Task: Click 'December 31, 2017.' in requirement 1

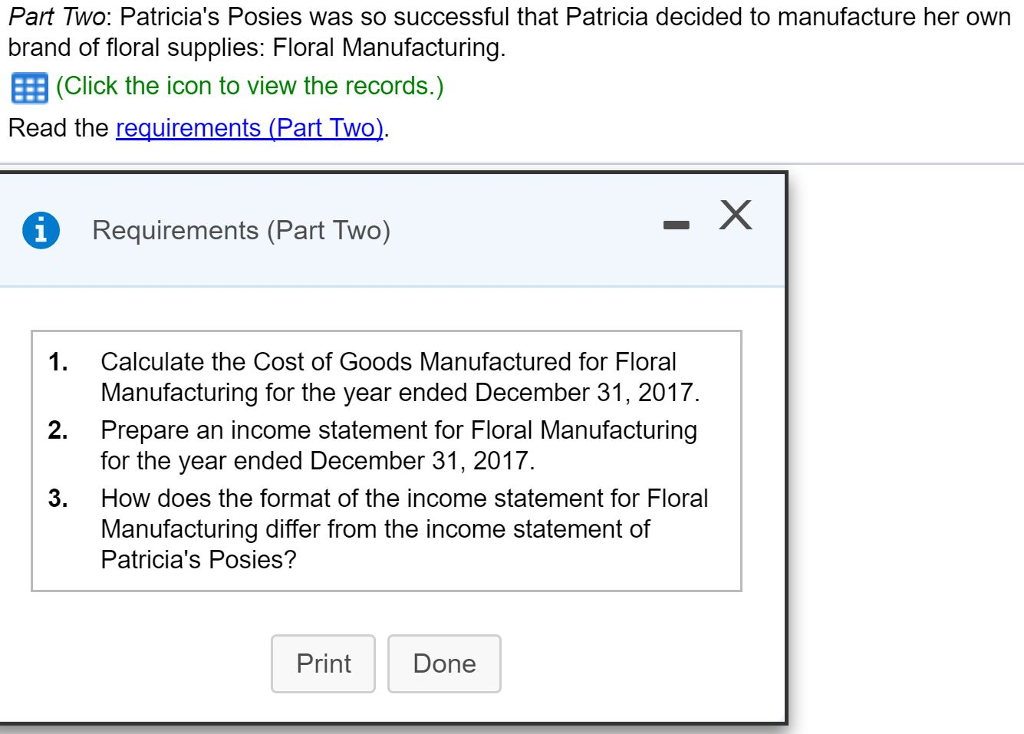Action: point(587,392)
